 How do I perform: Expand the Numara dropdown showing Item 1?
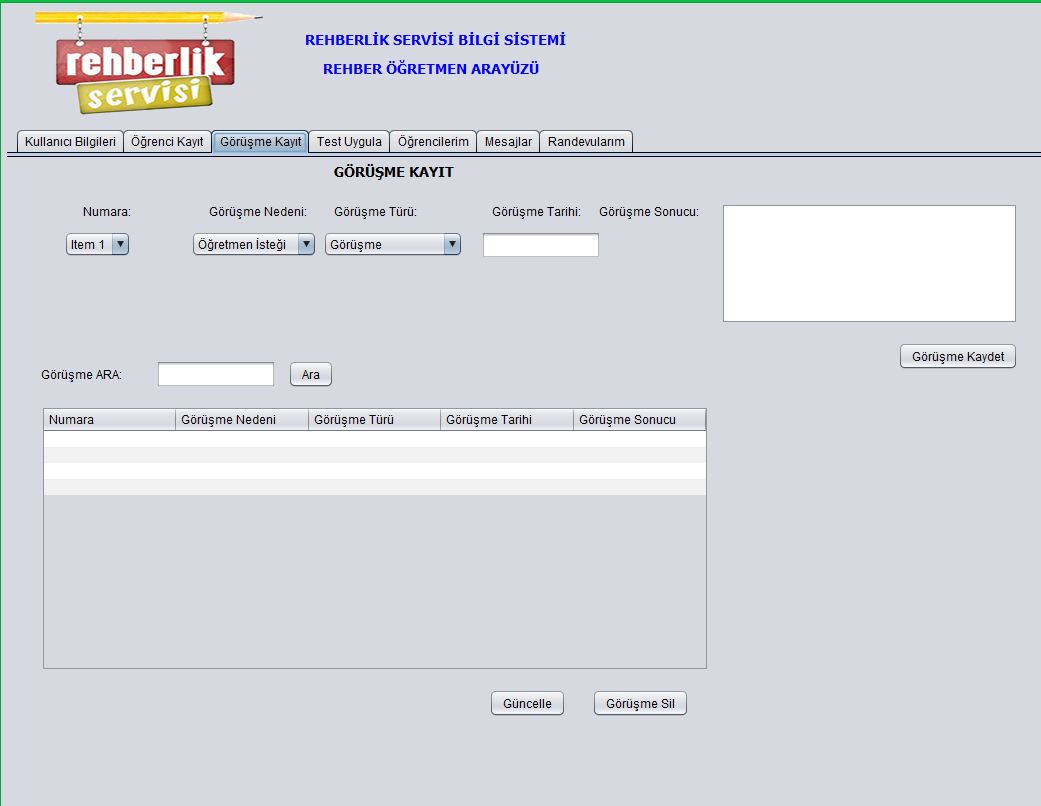(x=98, y=244)
